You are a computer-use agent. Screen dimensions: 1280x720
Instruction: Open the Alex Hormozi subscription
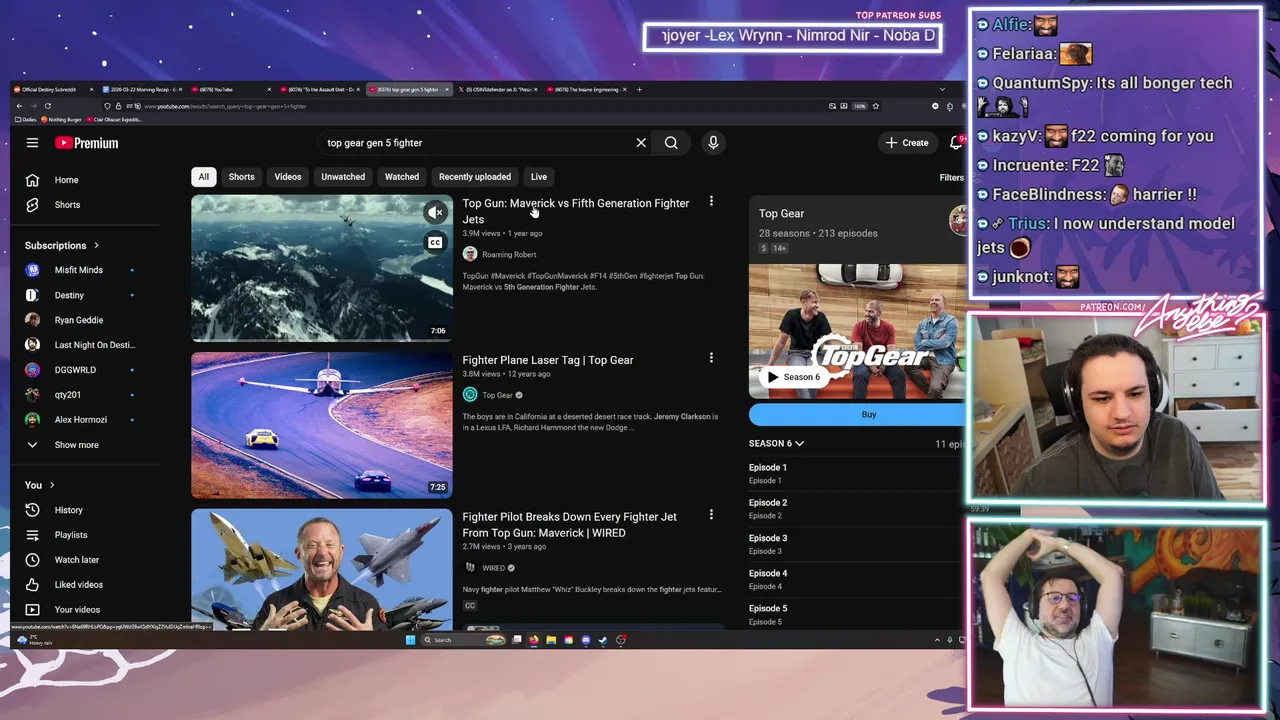pos(78,420)
